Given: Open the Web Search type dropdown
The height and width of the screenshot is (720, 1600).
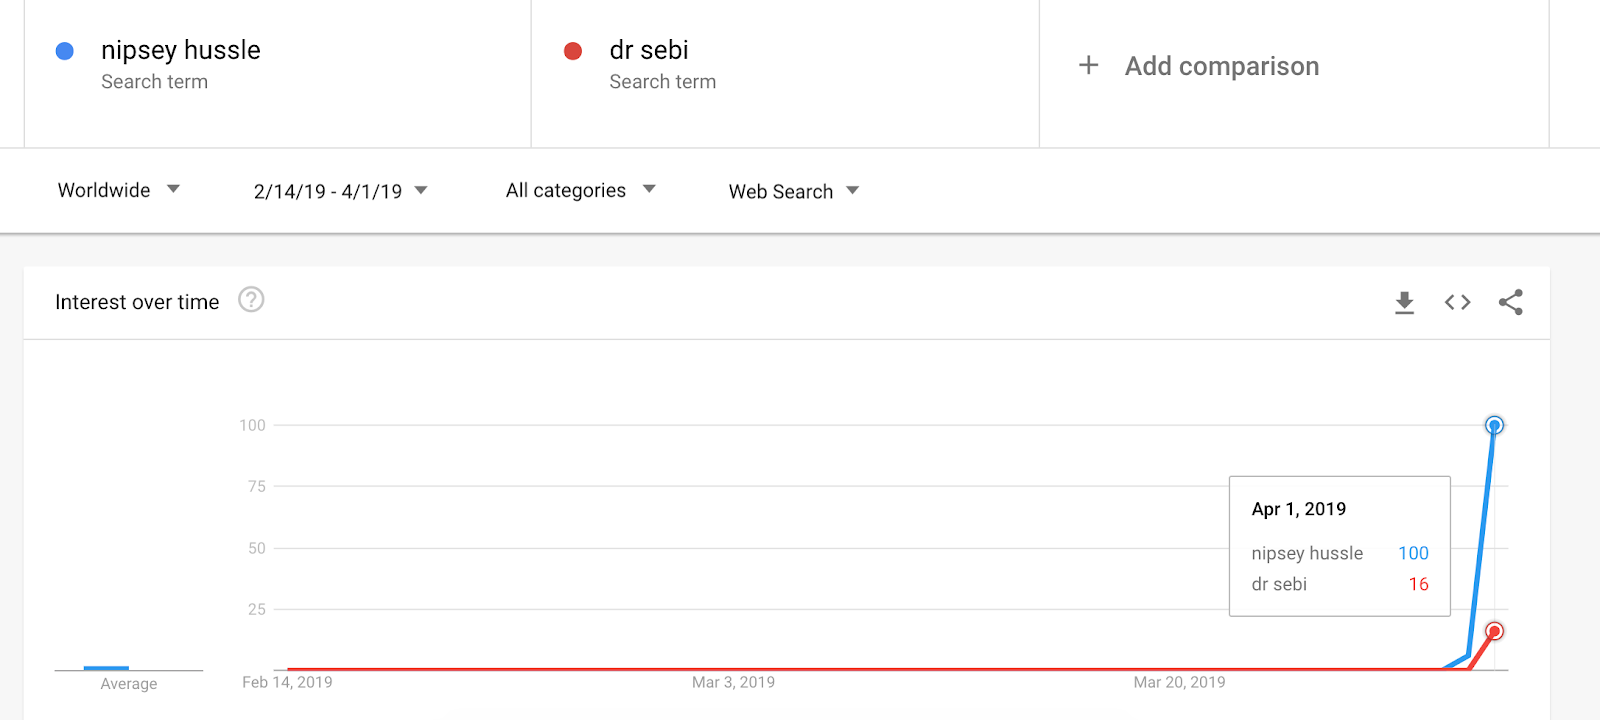Looking at the screenshot, I should click(793, 191).
